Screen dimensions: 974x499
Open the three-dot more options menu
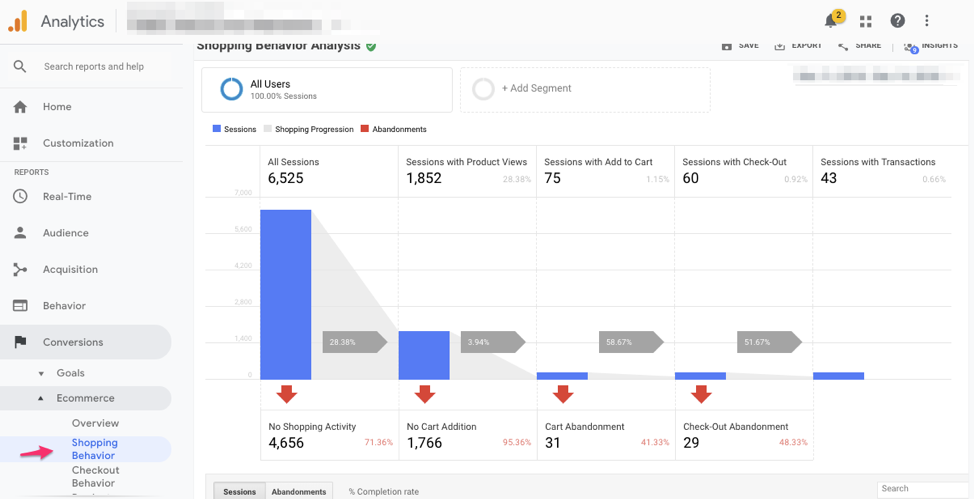click(927, 21)
